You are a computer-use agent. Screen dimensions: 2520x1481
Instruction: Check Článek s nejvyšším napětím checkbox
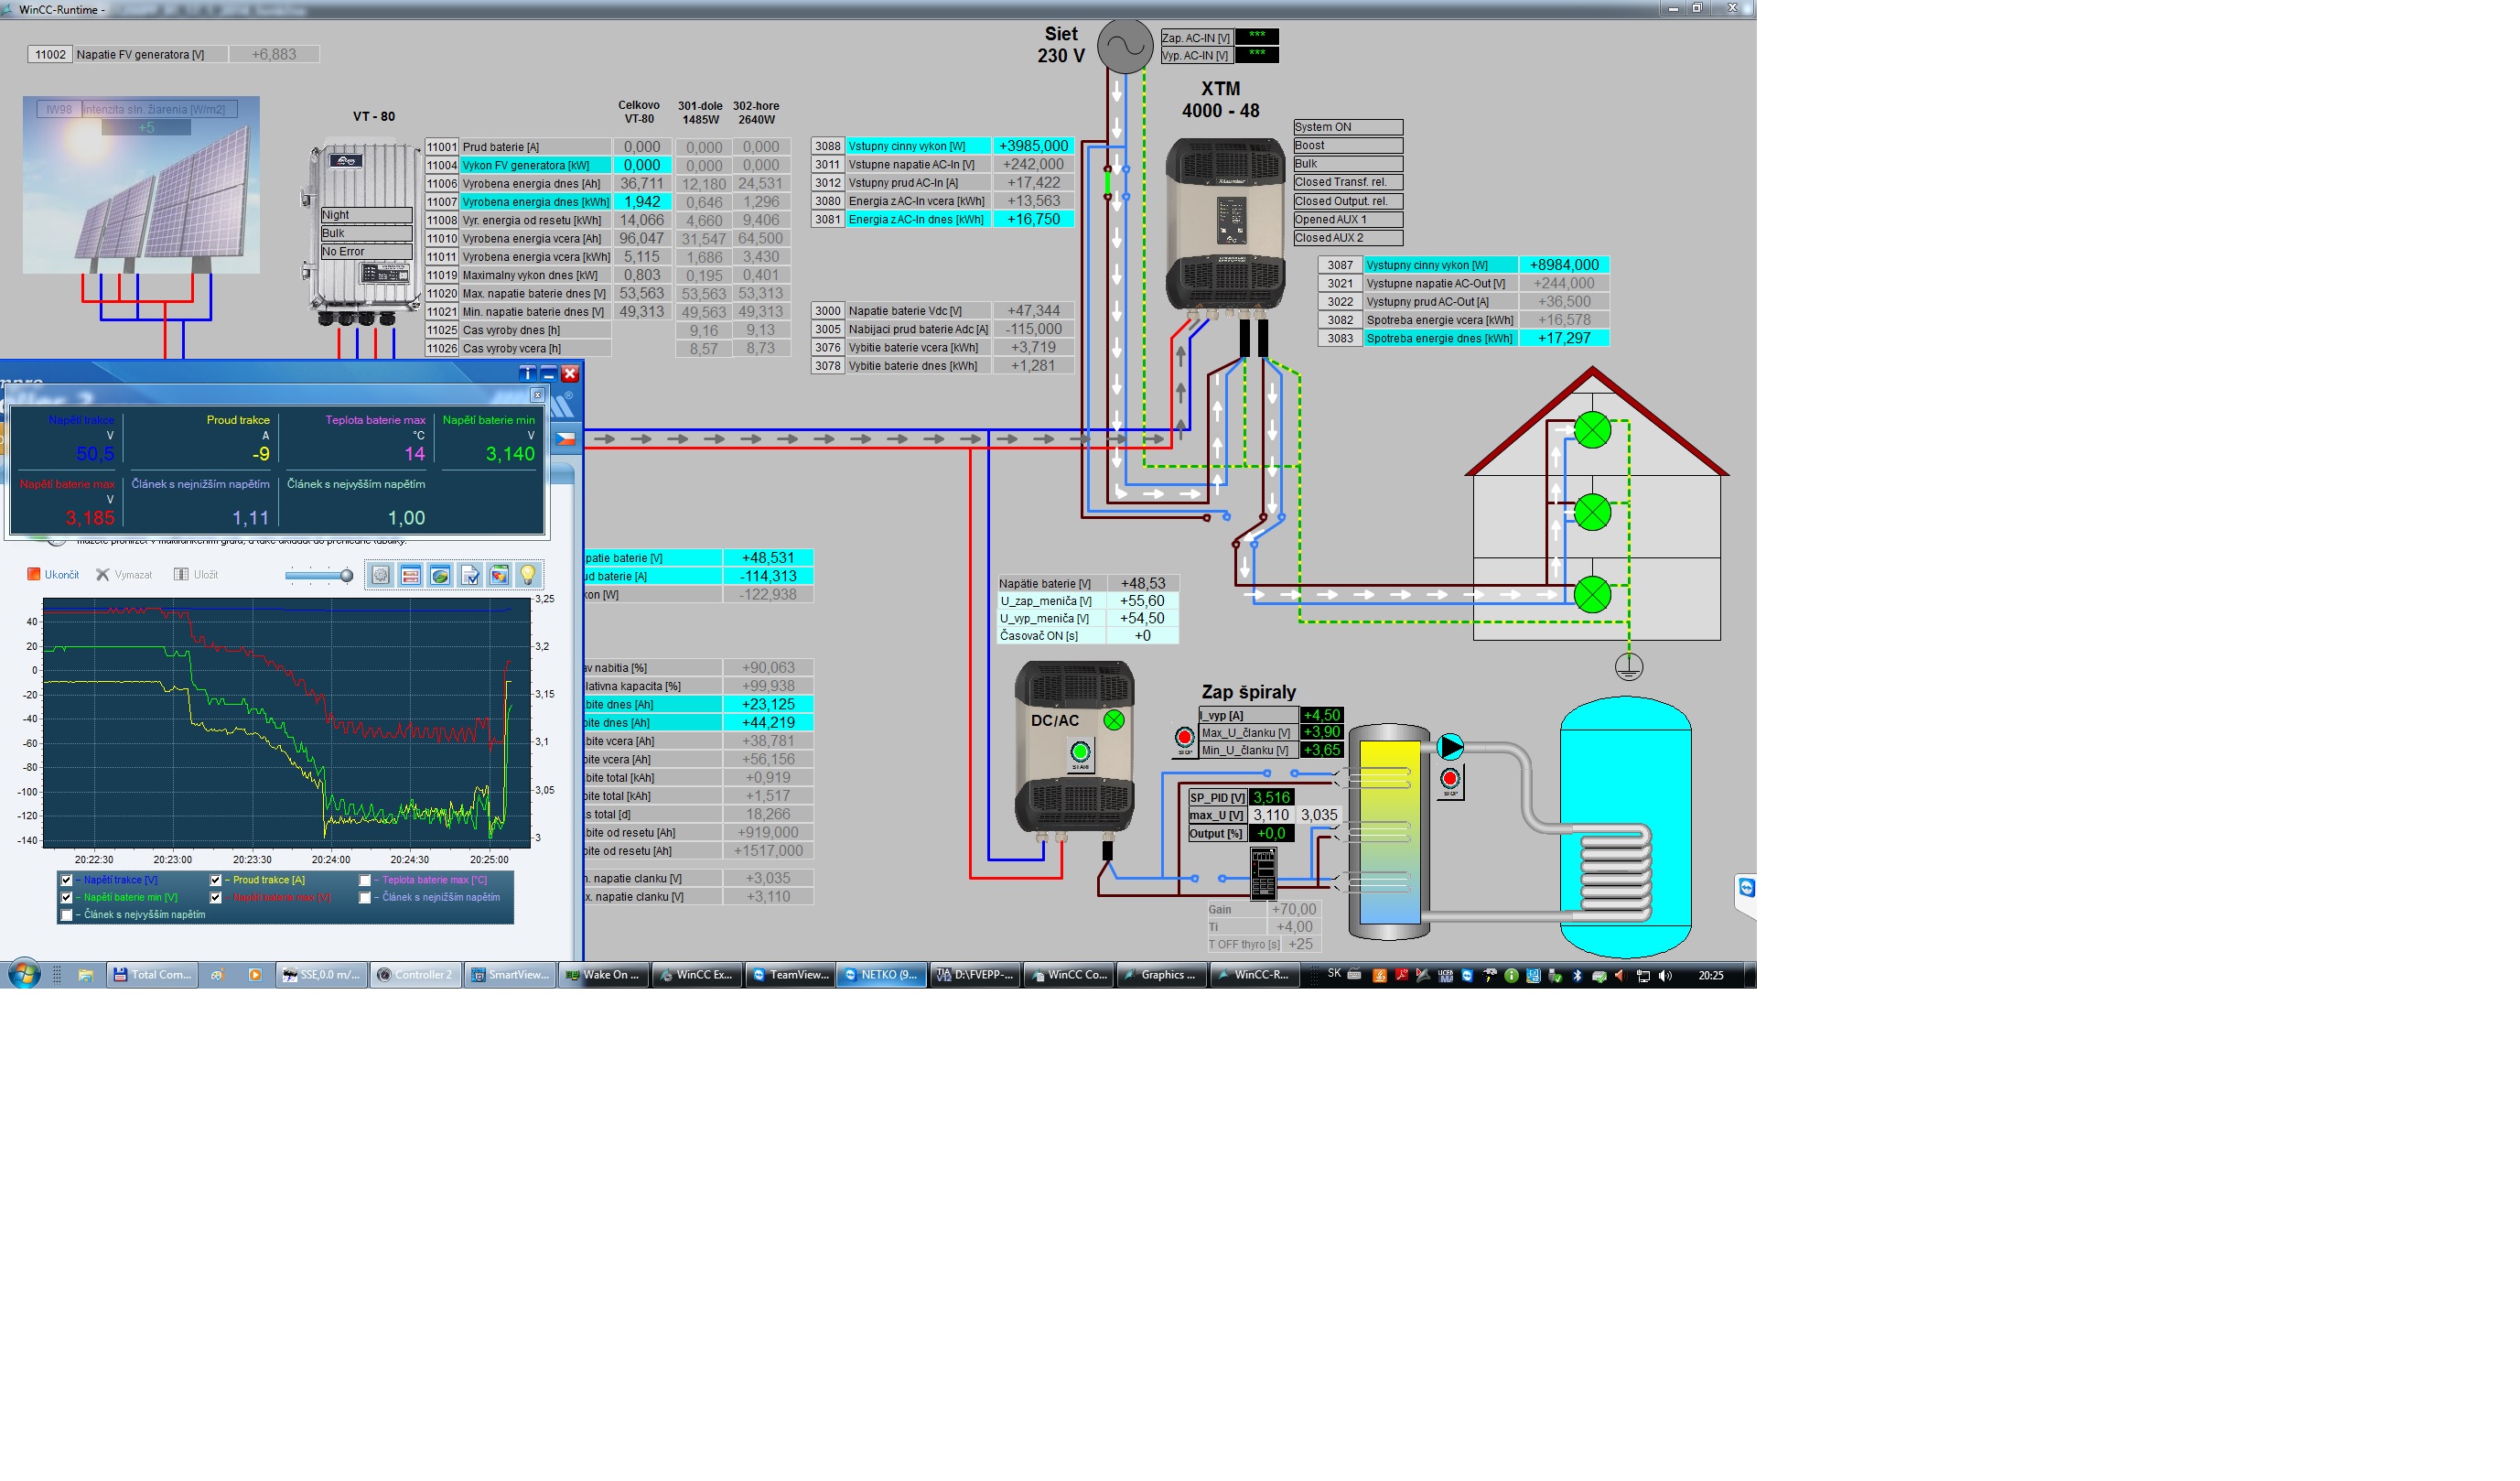67,915
